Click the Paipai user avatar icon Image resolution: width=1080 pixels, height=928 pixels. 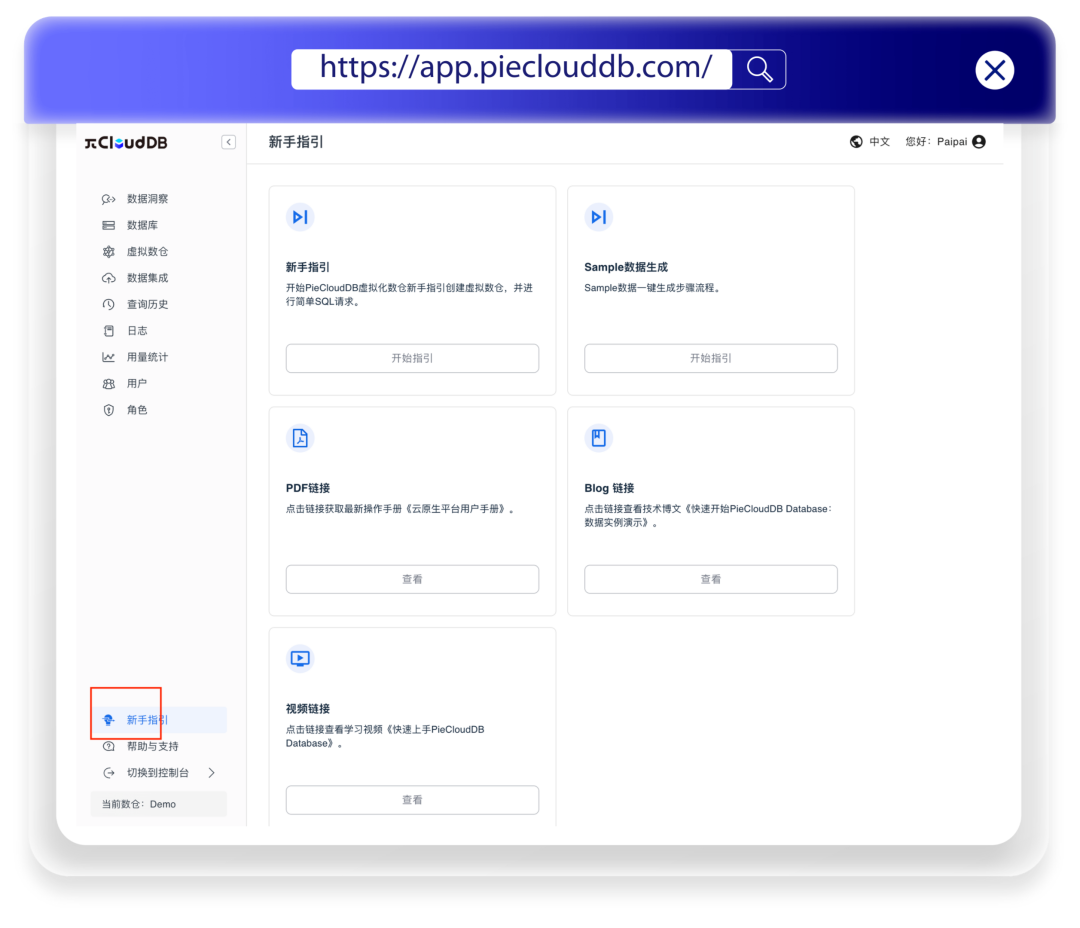point(979,142)
